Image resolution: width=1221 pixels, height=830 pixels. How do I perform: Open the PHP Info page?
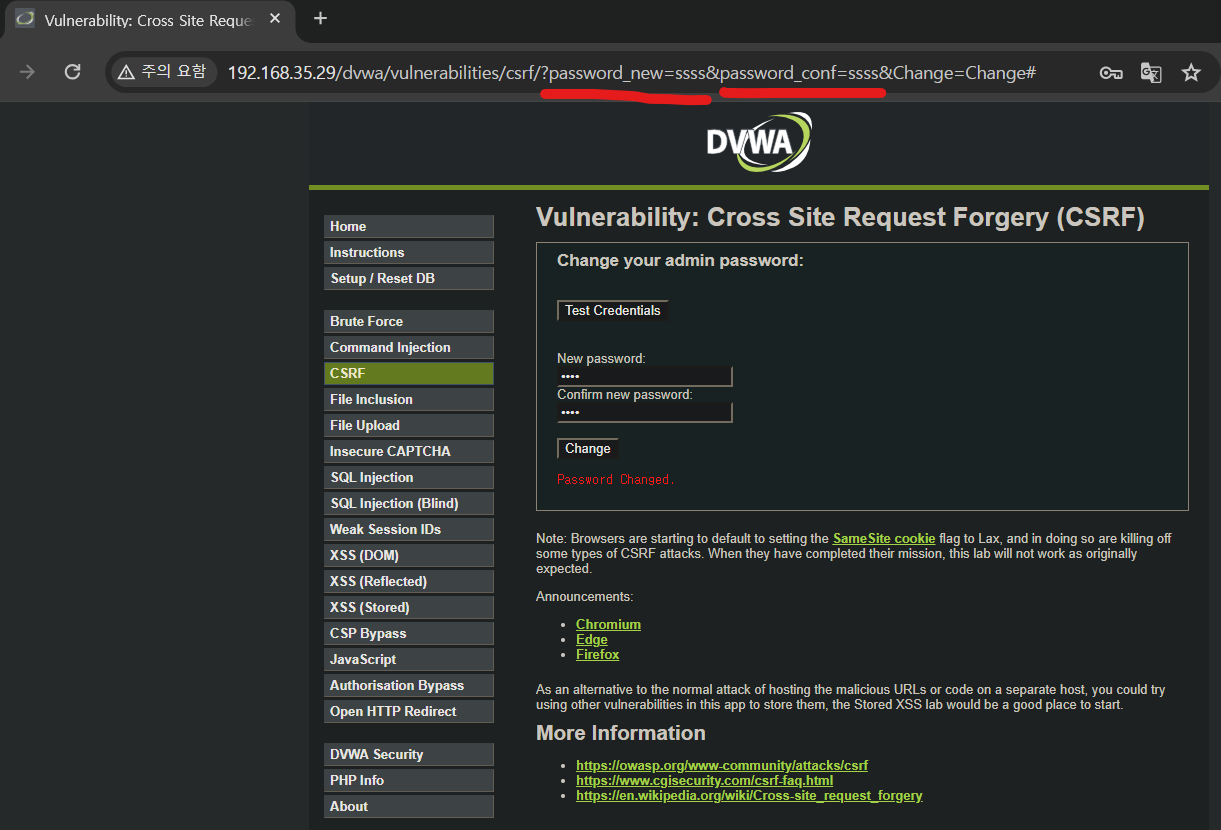click(408, 781)
